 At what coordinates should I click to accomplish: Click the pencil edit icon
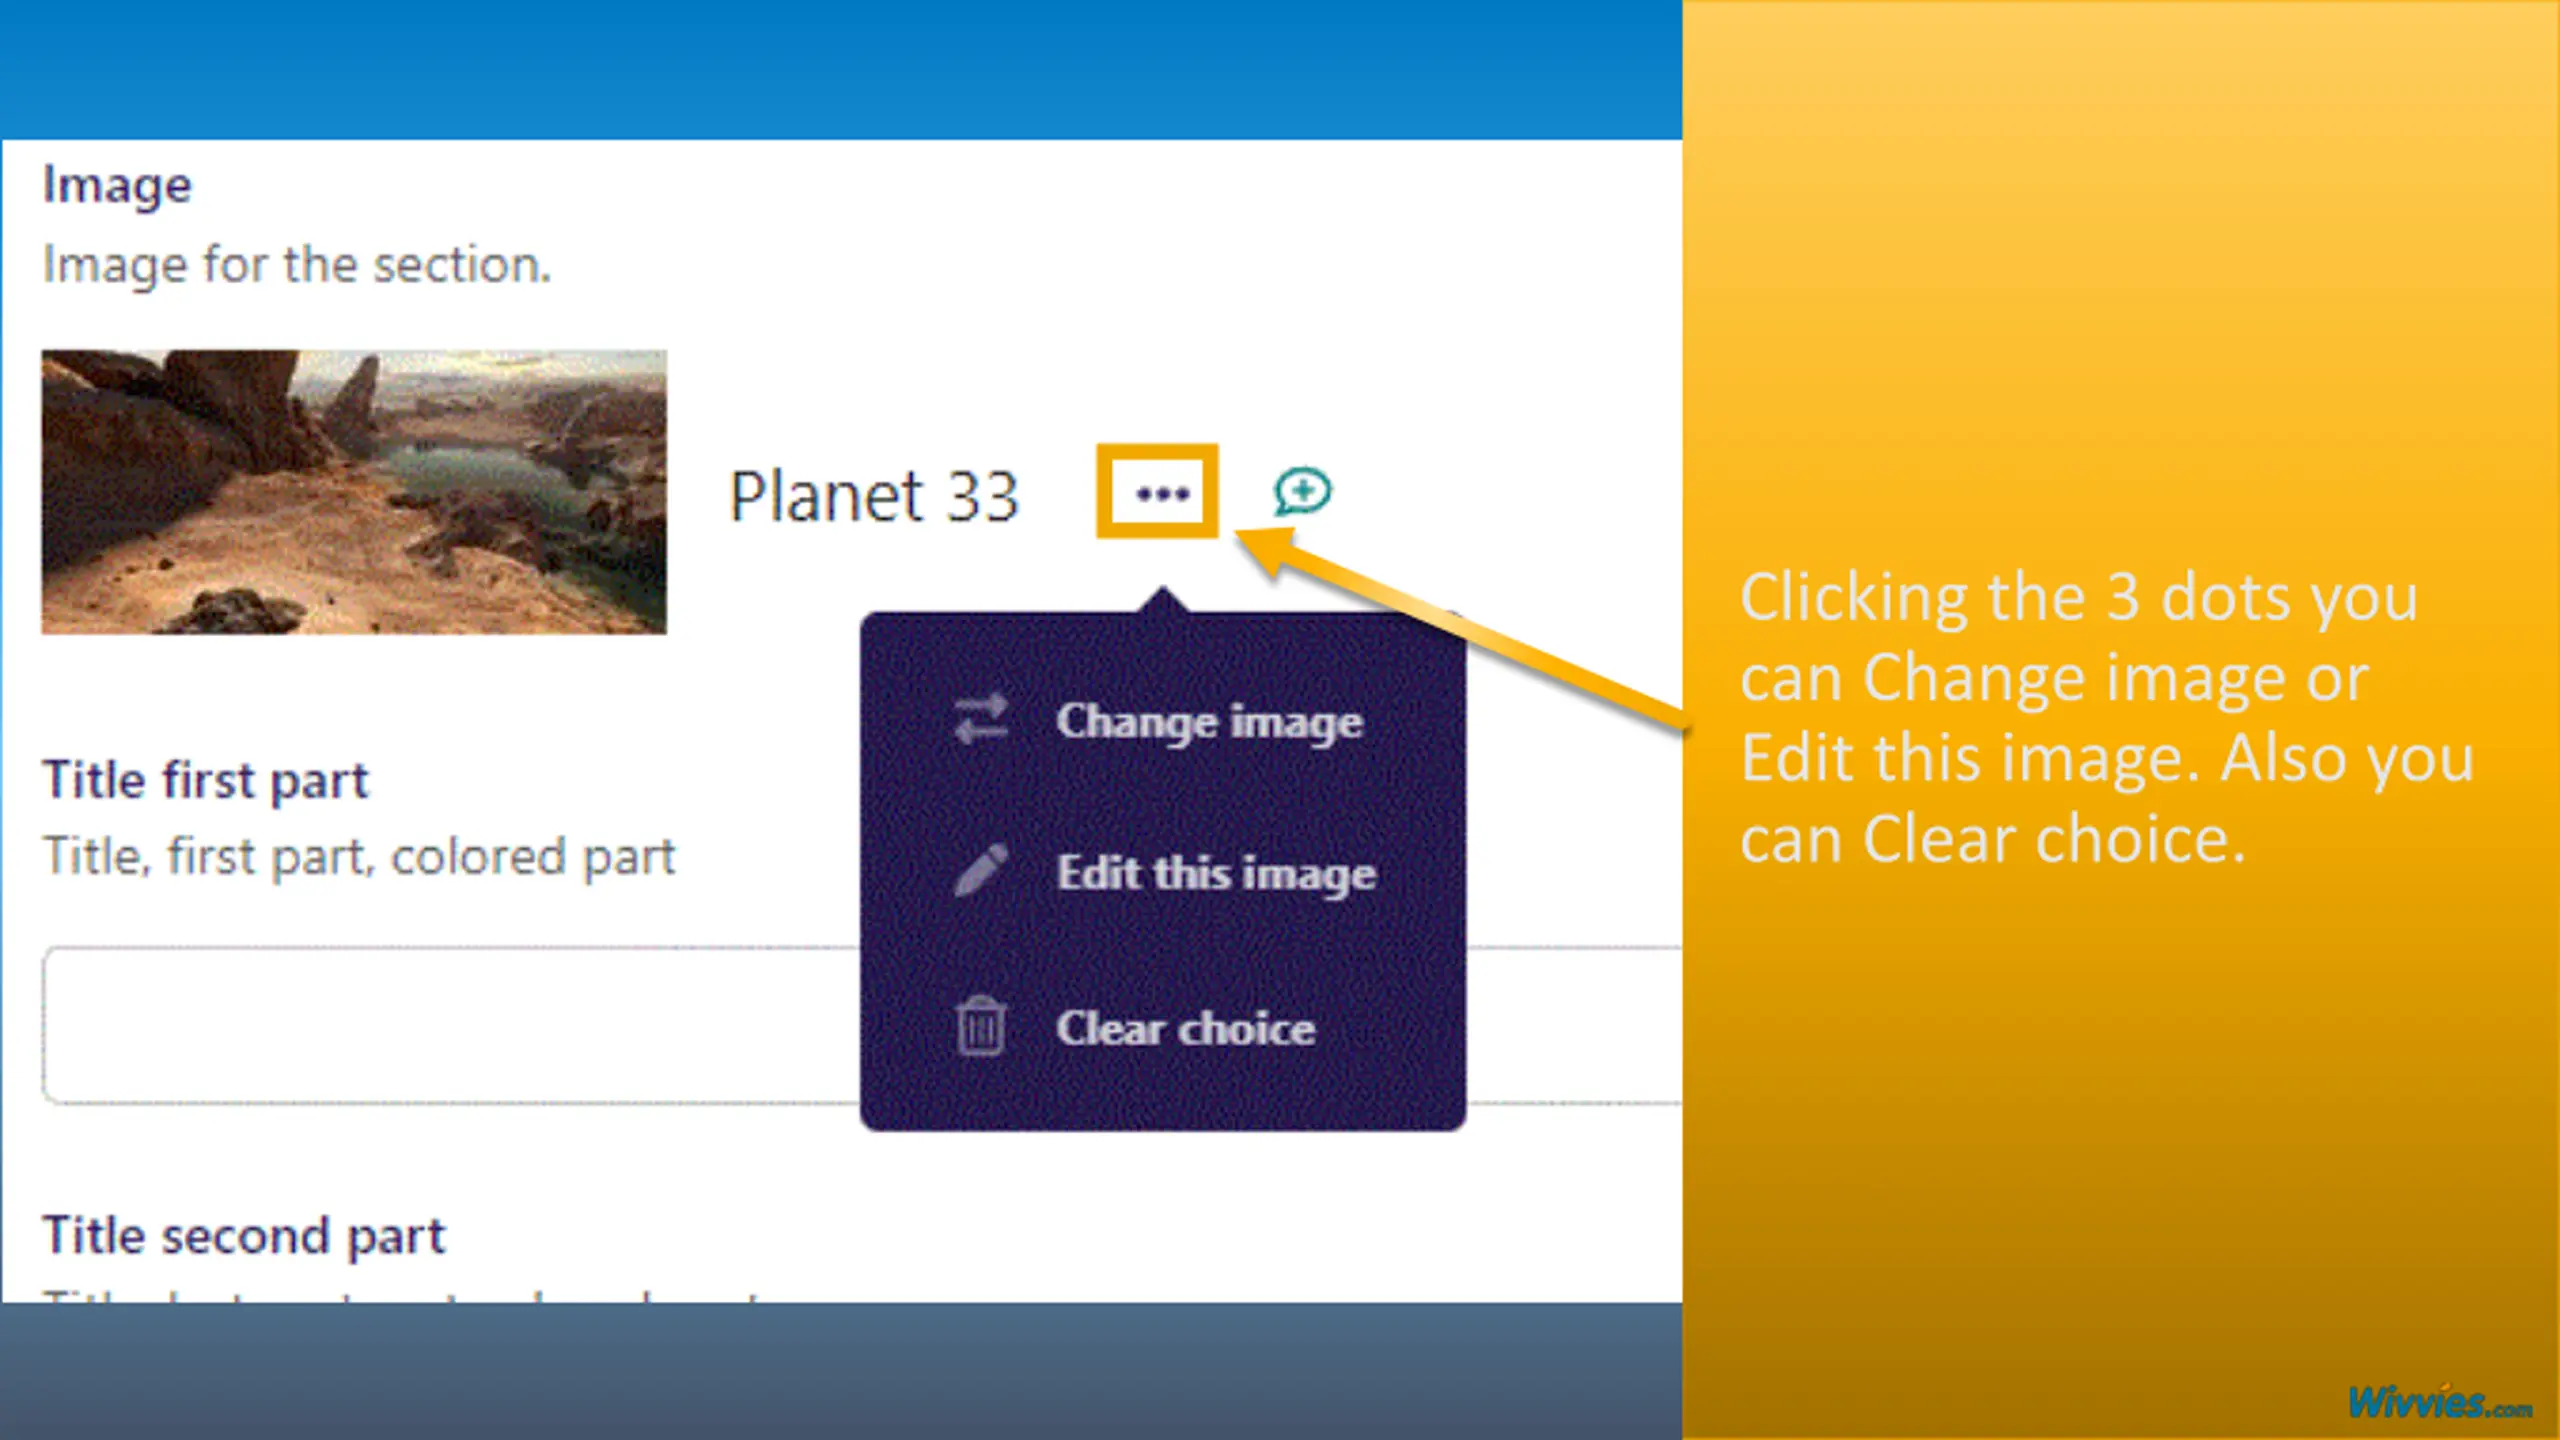pos(980,871)
